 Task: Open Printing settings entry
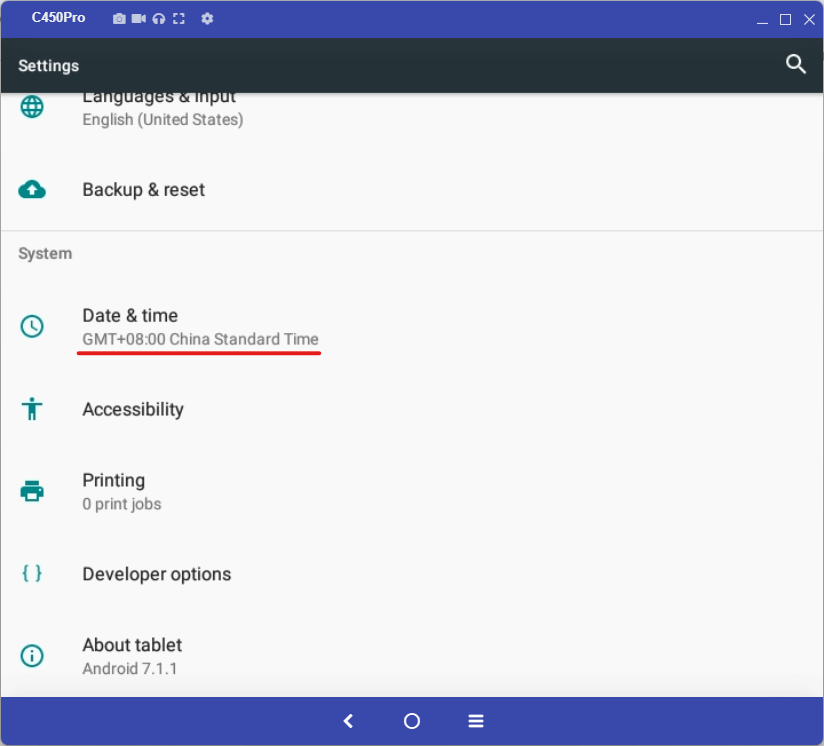[x=121, y=491]
